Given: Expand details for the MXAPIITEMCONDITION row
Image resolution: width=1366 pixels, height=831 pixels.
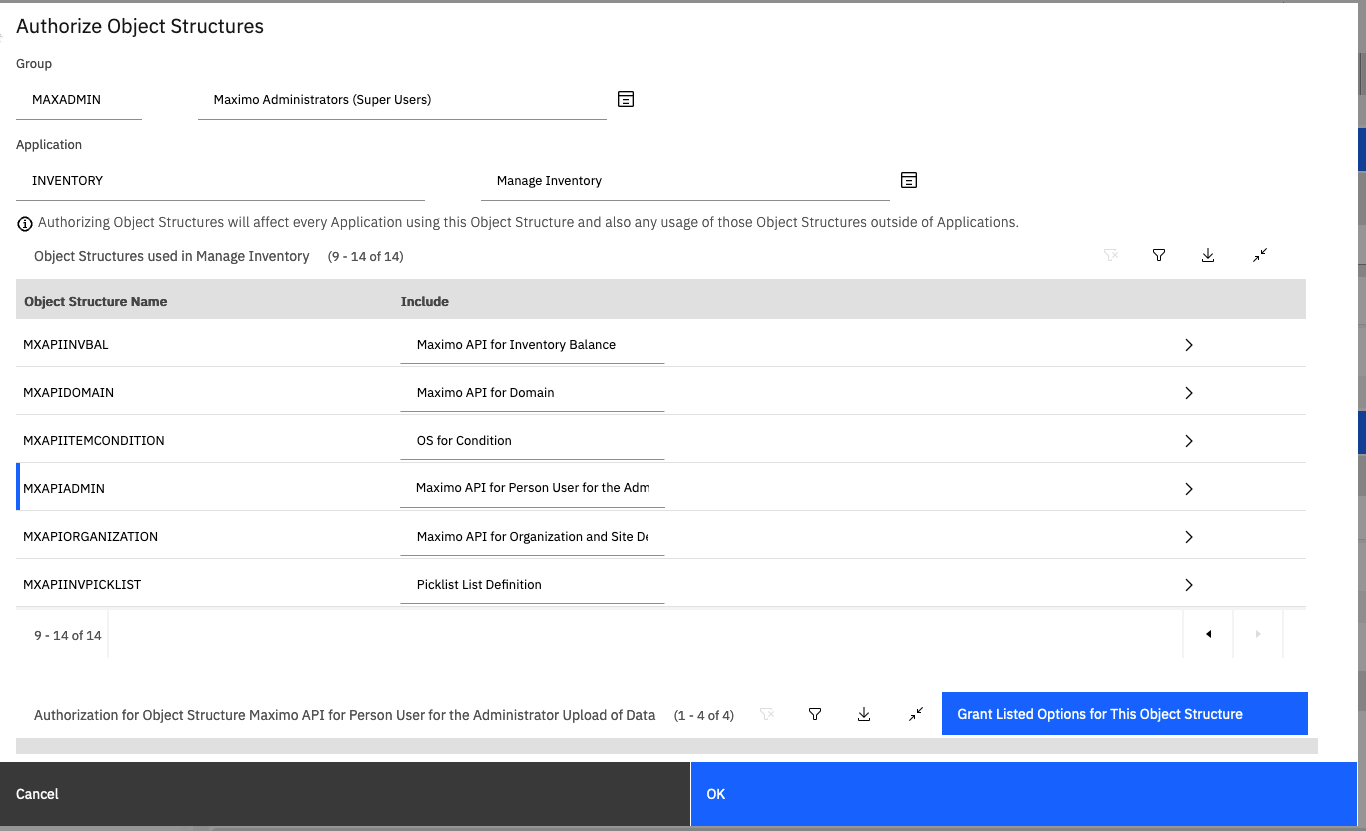Looking at the screenshot, I should [x=1189, y=441].
